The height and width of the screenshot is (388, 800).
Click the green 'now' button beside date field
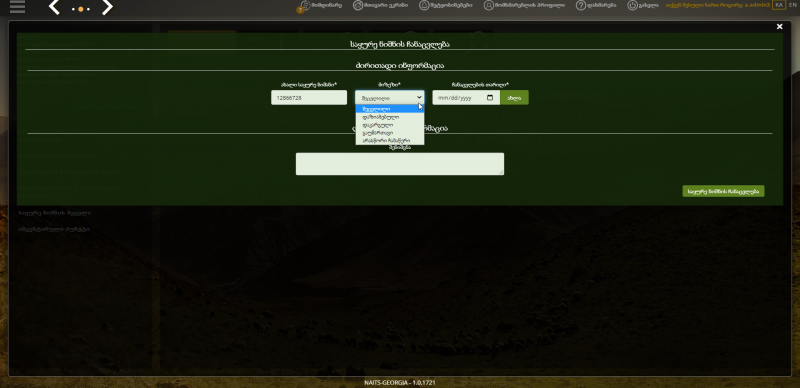pyautogui.click(x=514, y=98)
